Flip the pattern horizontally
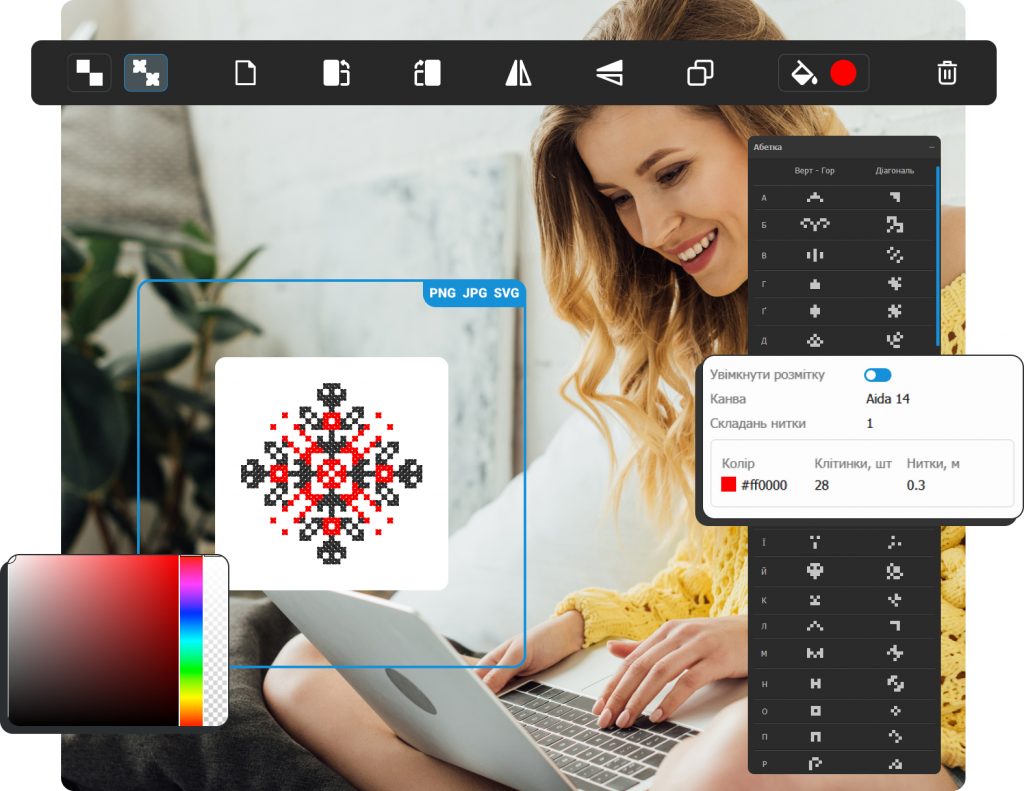This screenshot has width=1024, height=791. click(518, 73)
